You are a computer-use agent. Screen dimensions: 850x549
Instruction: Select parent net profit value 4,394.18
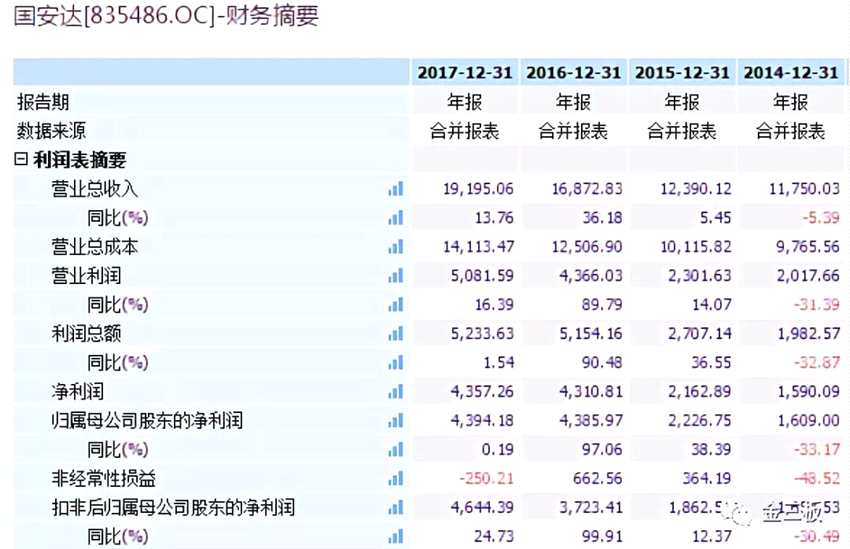[482, 420]
